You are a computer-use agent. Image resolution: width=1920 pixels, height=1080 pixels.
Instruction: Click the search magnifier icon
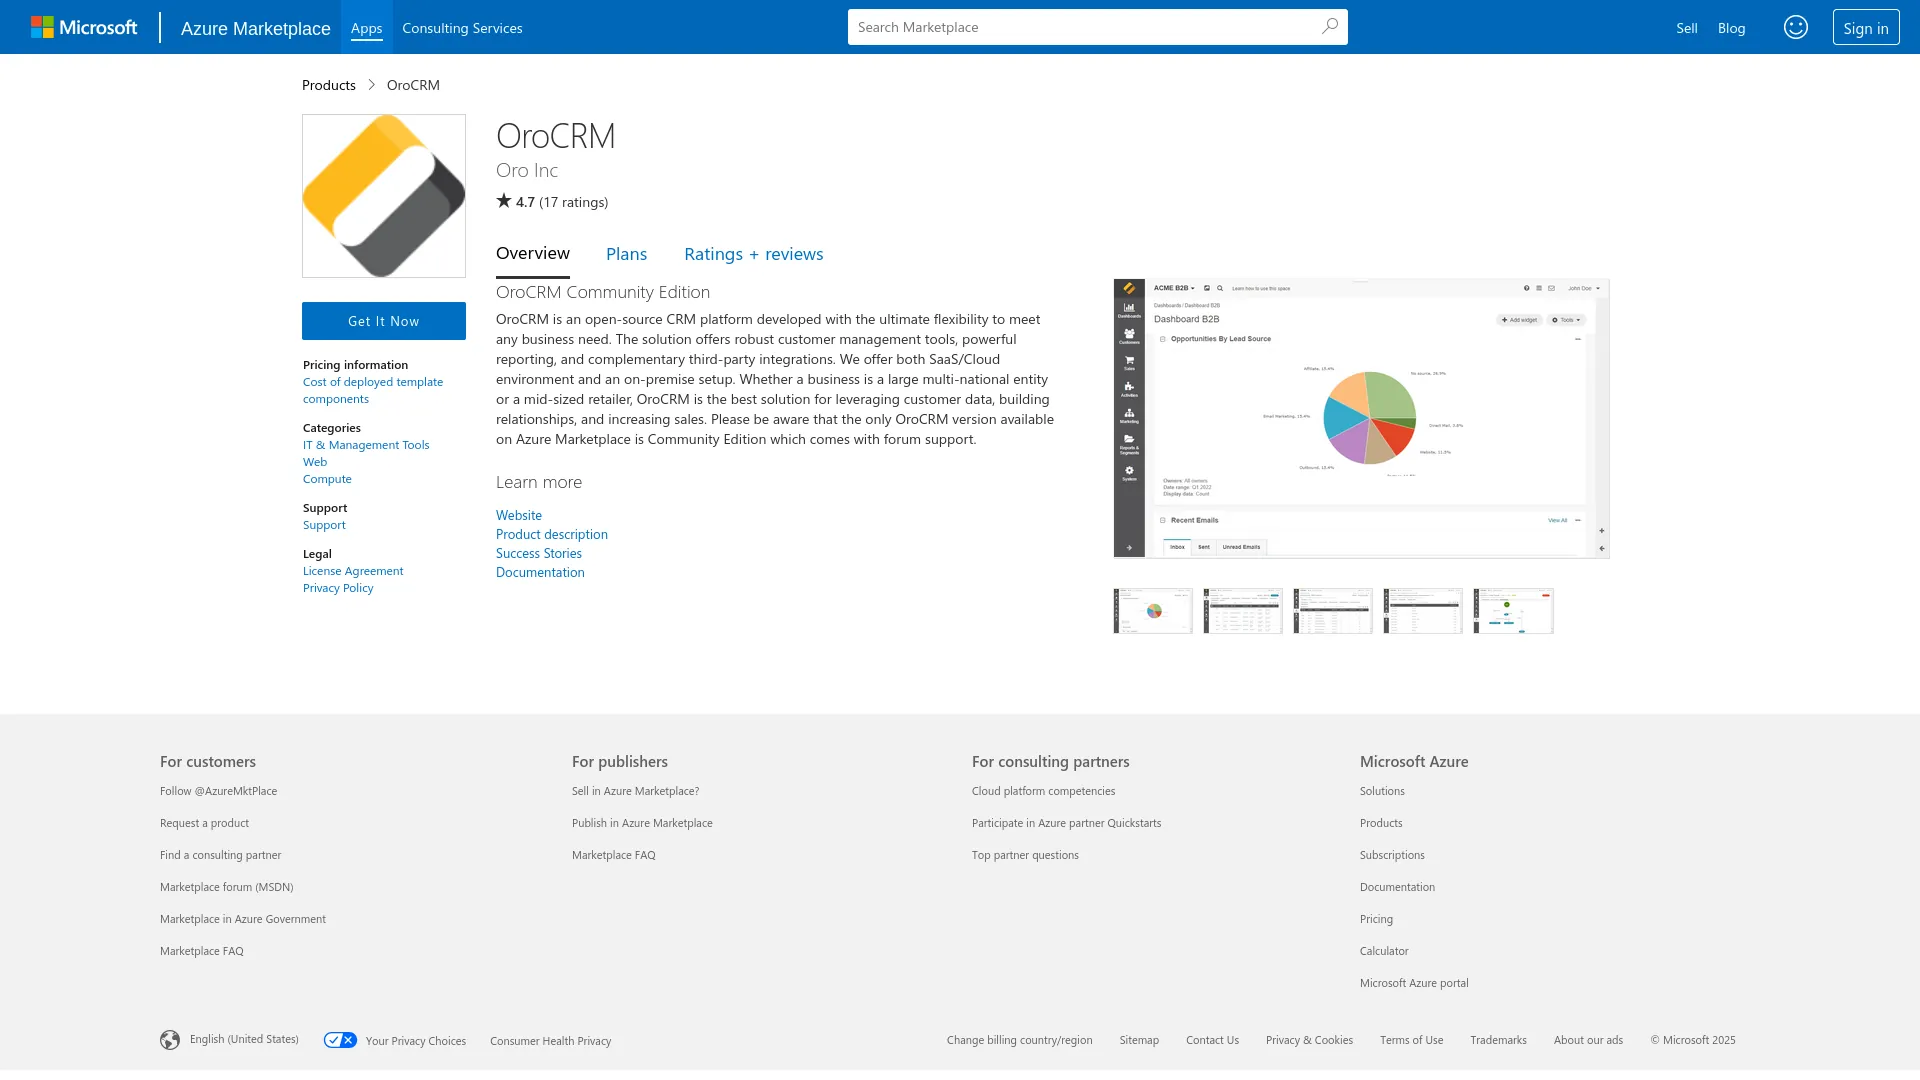[x=1329, y=27]
